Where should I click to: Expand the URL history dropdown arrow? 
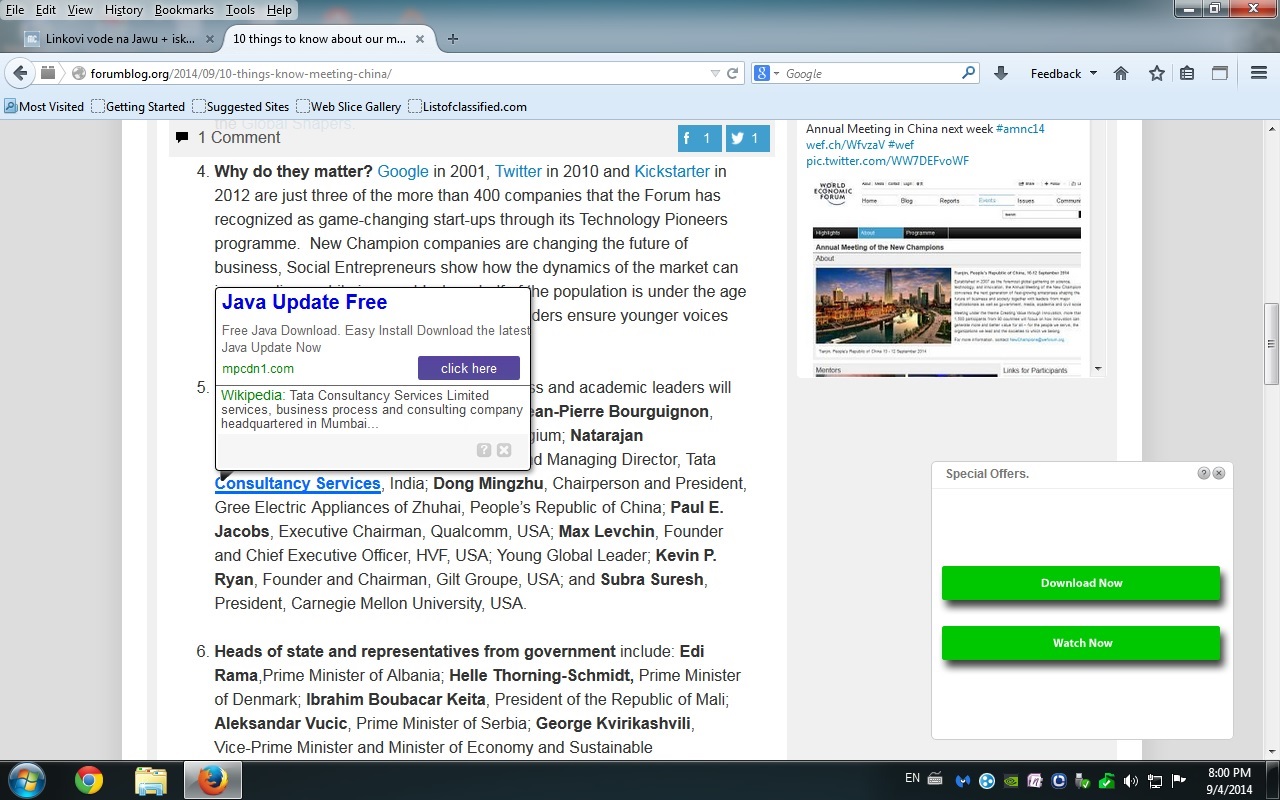(x=714, y=74)
